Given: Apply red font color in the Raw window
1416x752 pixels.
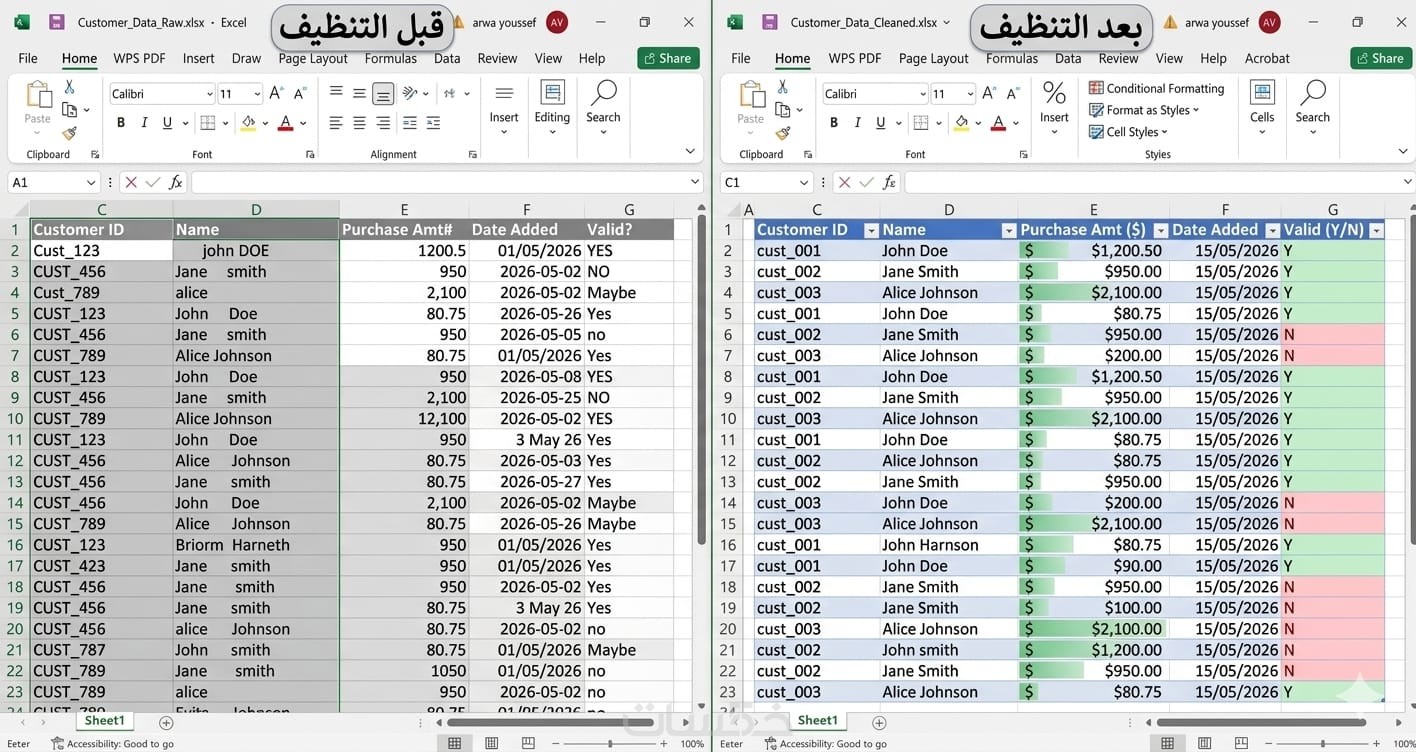Looking at the screenshot, I should click(285, 123).
